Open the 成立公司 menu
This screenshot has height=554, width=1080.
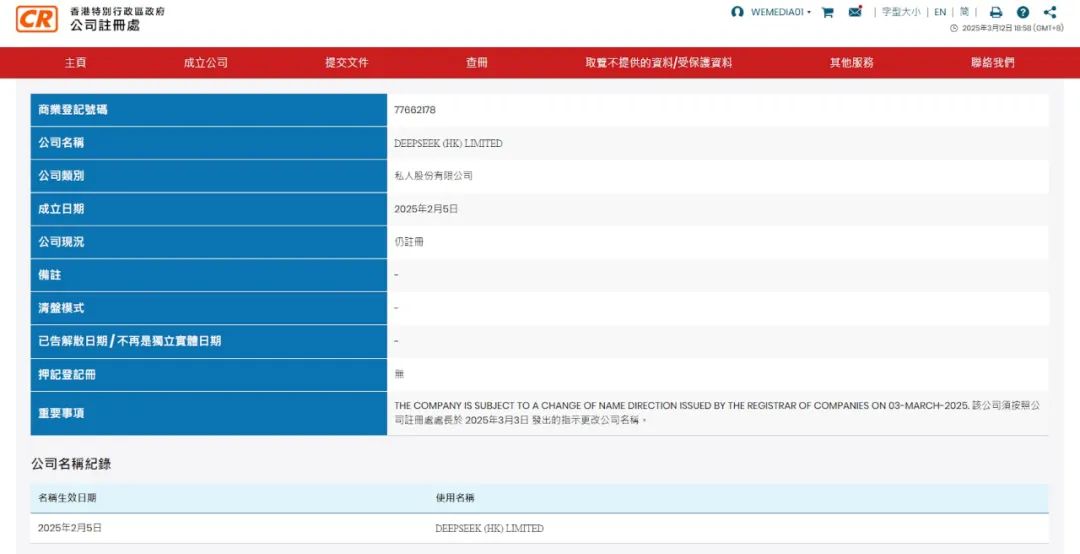205,63
